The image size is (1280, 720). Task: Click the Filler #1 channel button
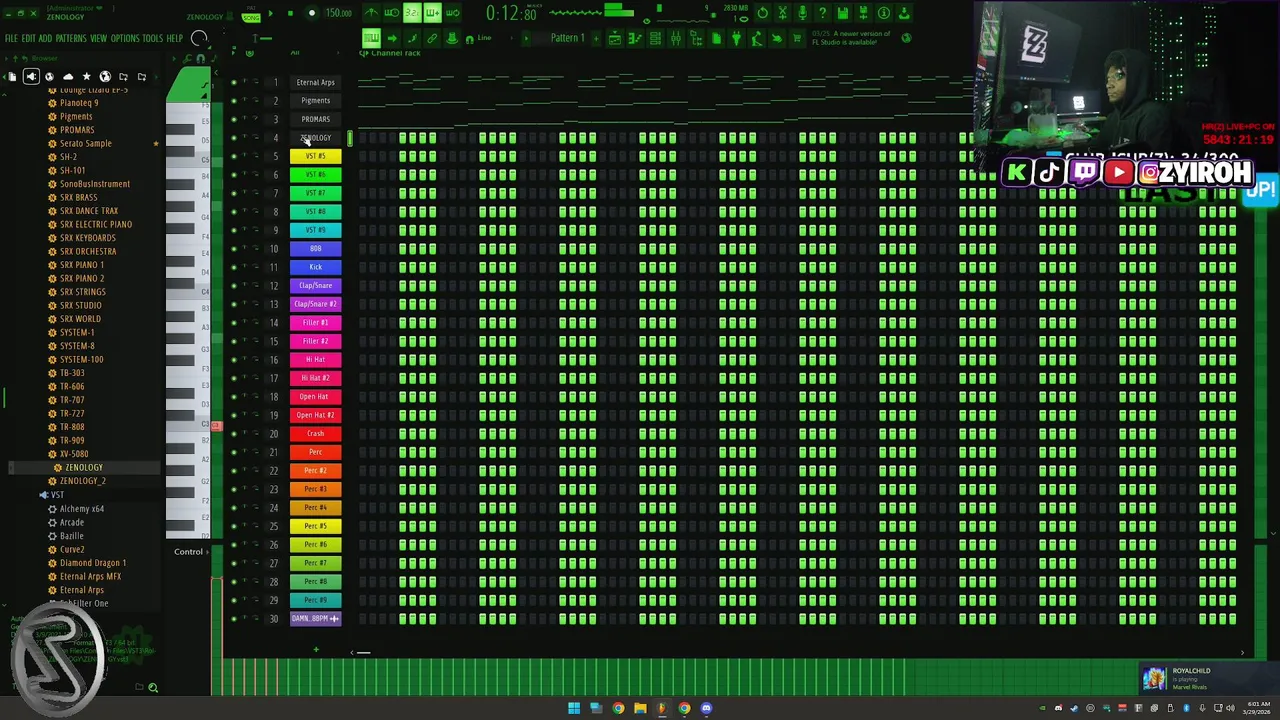[x=315, y=322]
